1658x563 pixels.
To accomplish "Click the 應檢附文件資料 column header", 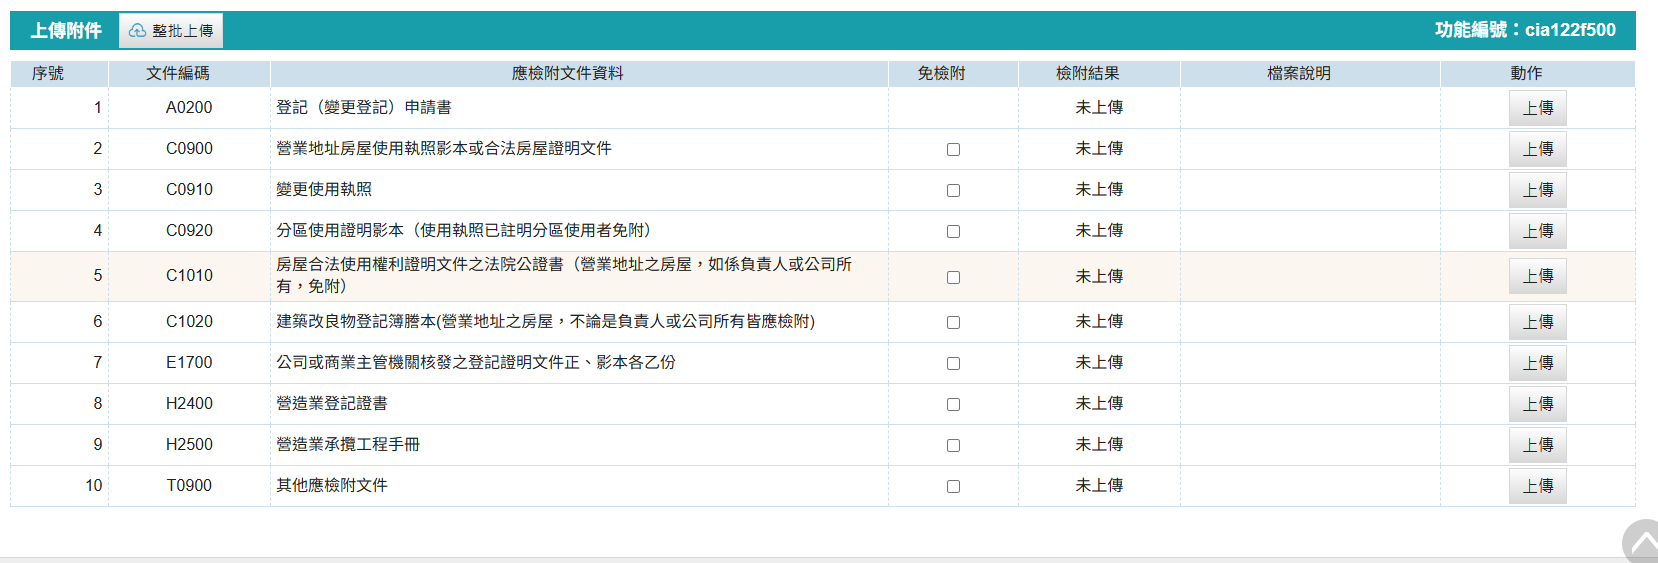I will tap(567, 73).
